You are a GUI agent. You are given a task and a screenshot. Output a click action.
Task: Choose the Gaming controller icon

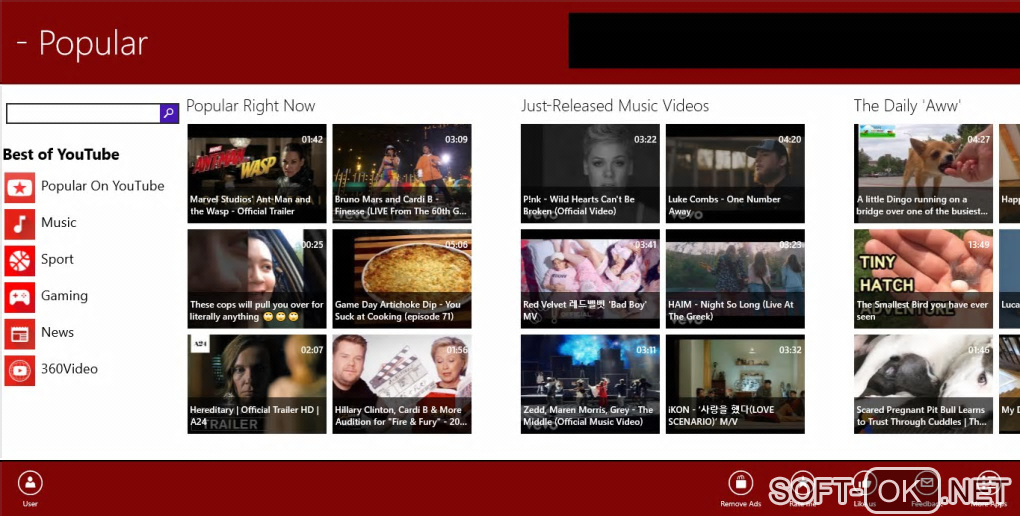click(x=20, y=297)
